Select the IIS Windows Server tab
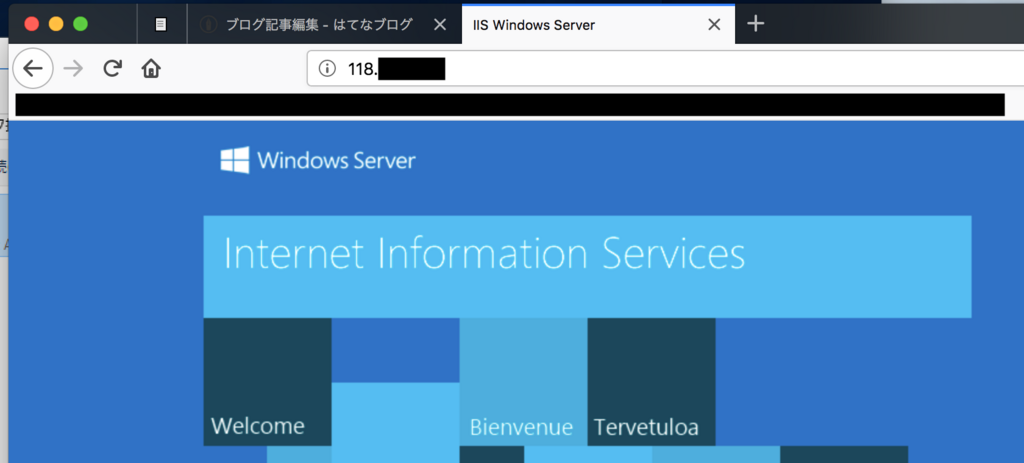Viewport: 1024px width, 463px height. (x=598, y=25)
